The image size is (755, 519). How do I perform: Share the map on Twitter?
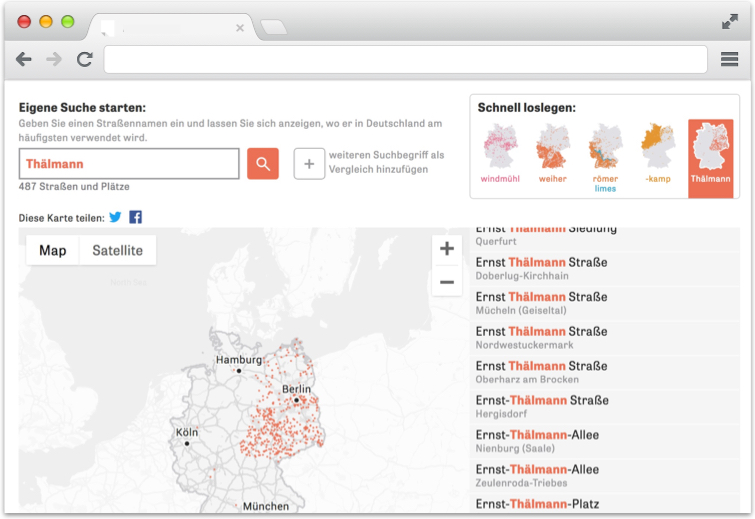(115, 217)
